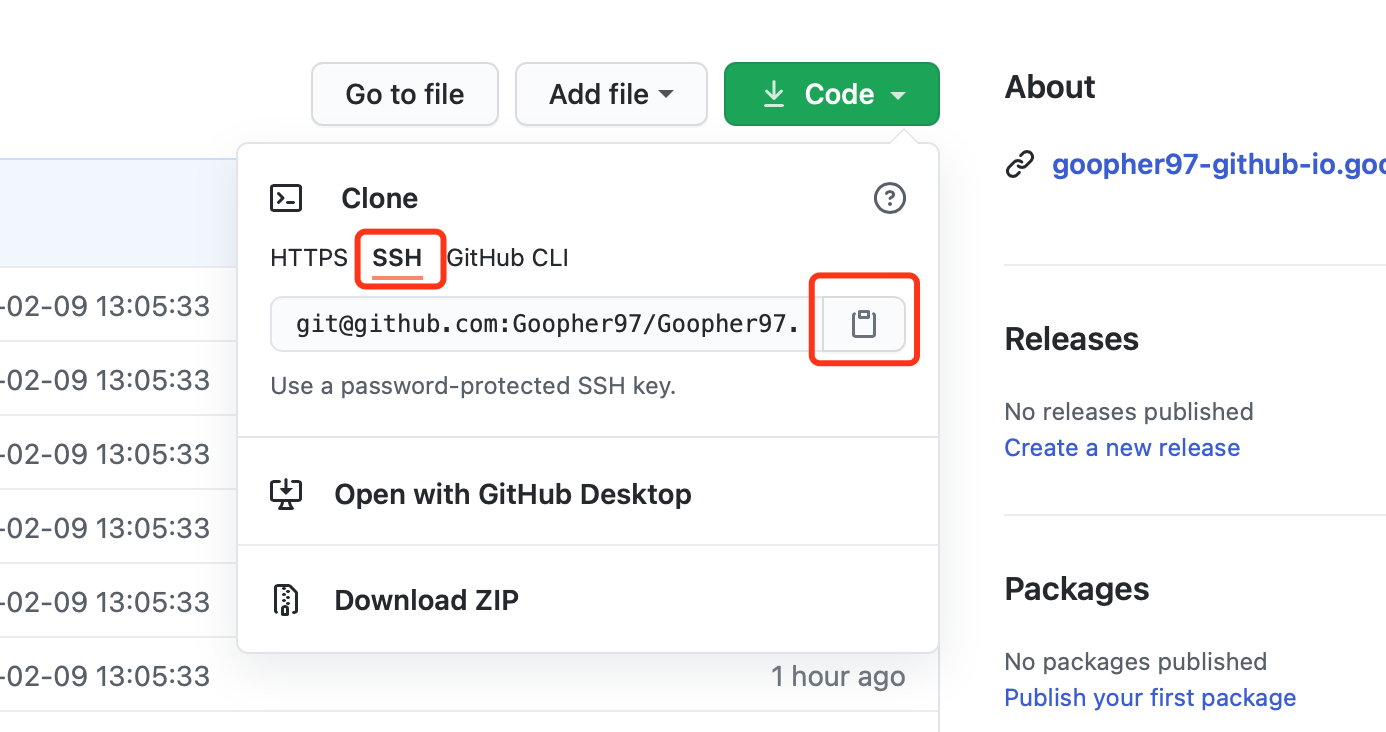Click the terminal icon beside Clone
1386x732 pixels.
coord(286,198)
